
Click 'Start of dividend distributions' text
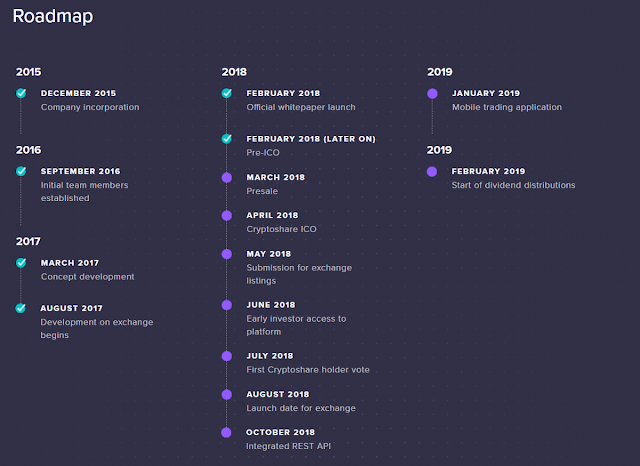coord(513,185)
